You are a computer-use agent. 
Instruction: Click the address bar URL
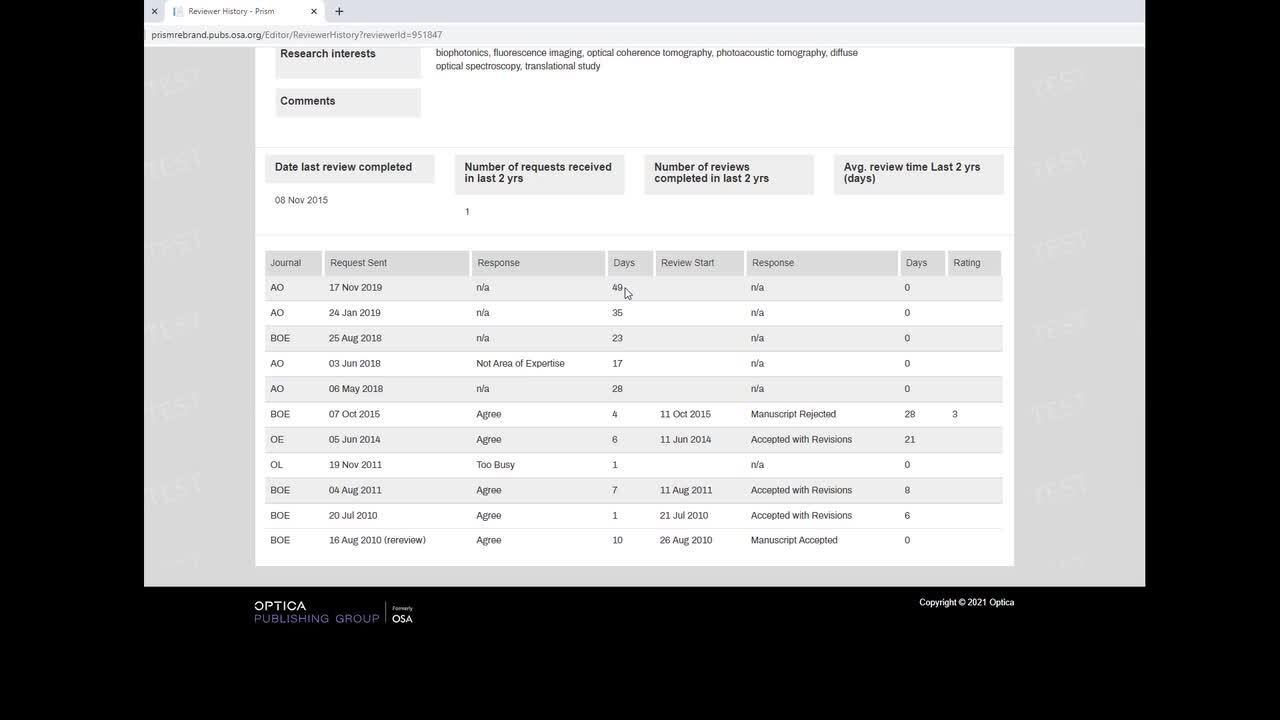pyautogui.click(x=297, y=35)
